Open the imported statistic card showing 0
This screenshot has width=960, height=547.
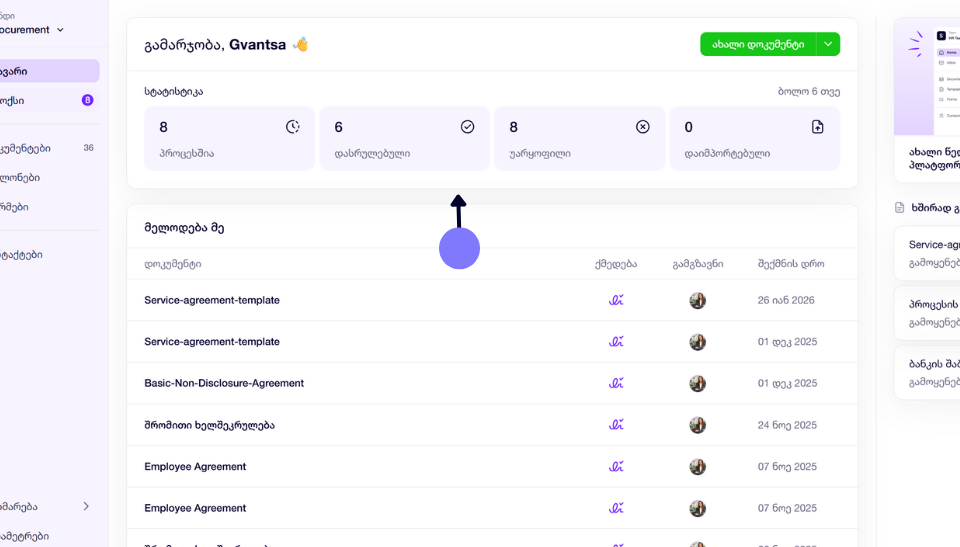pyautogui.click(x=754, y=138)
